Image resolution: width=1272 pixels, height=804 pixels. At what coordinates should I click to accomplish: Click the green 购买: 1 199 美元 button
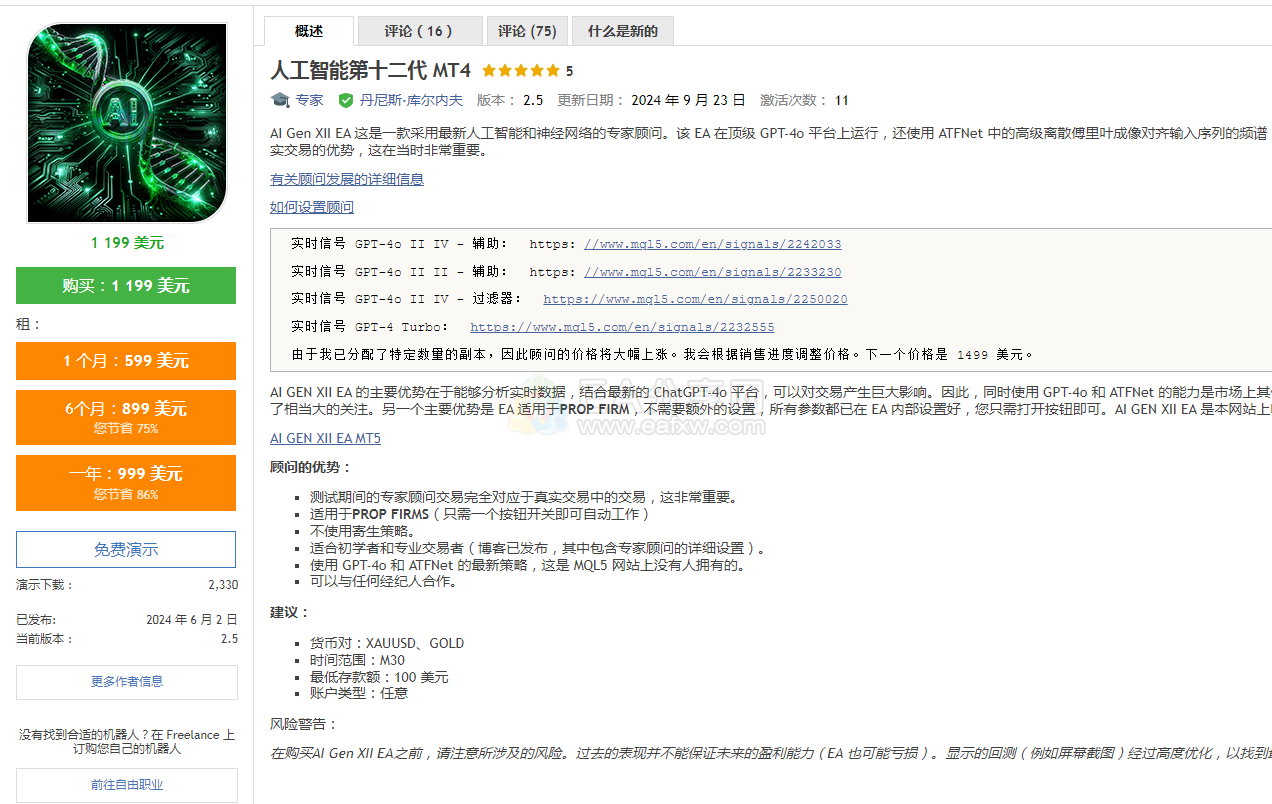126,285
